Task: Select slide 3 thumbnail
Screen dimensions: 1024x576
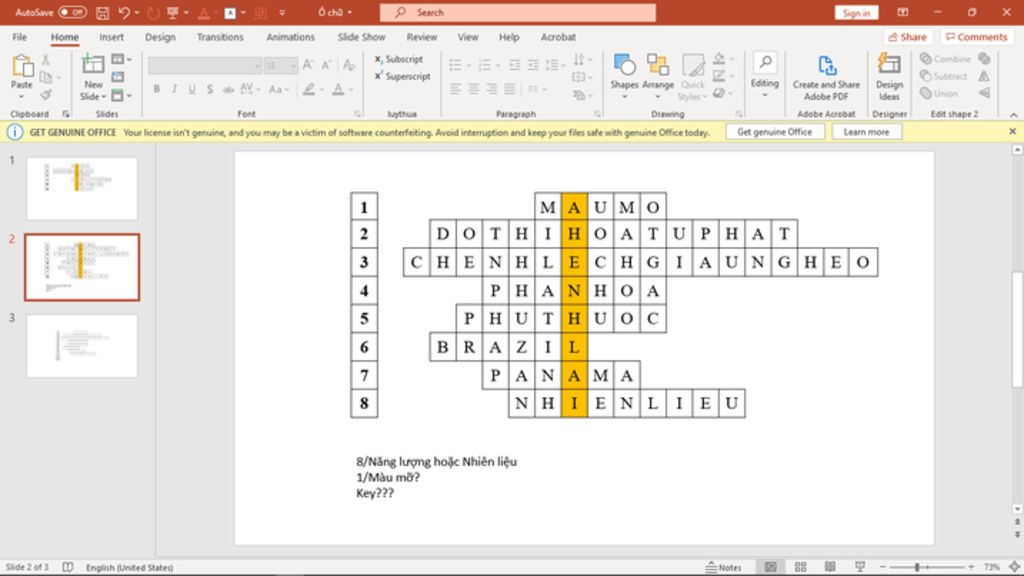Action: [82, 346]
